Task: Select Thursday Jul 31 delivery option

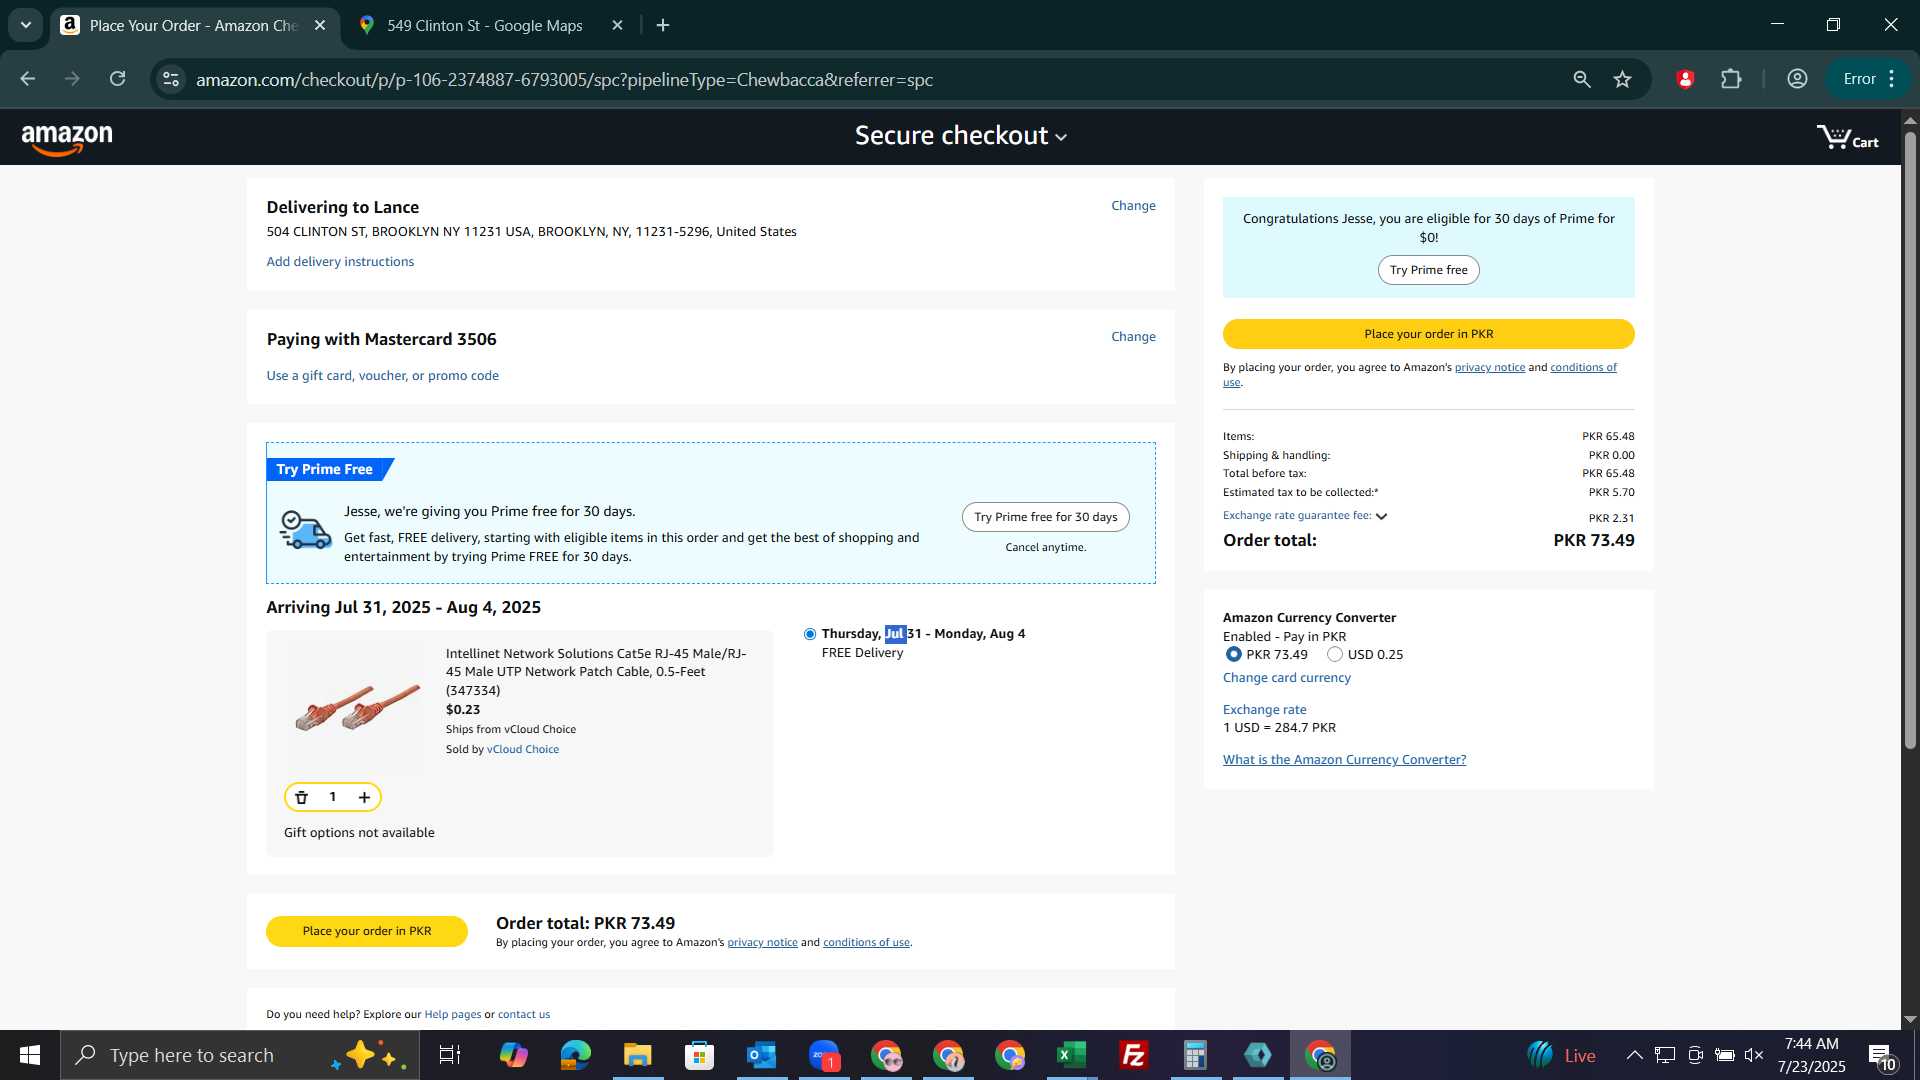Action: pos(810,634)
